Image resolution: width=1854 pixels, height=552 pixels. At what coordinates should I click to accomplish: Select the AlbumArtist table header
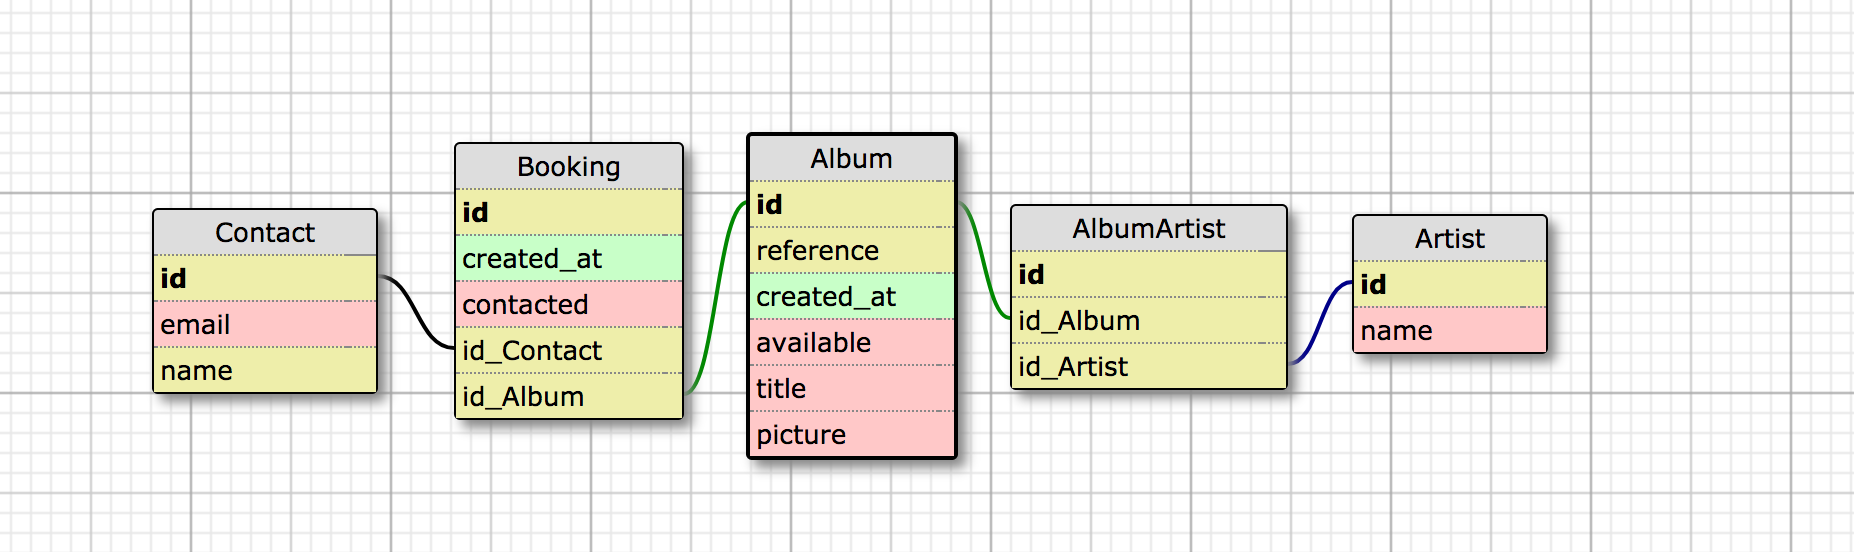(1149, 229)
